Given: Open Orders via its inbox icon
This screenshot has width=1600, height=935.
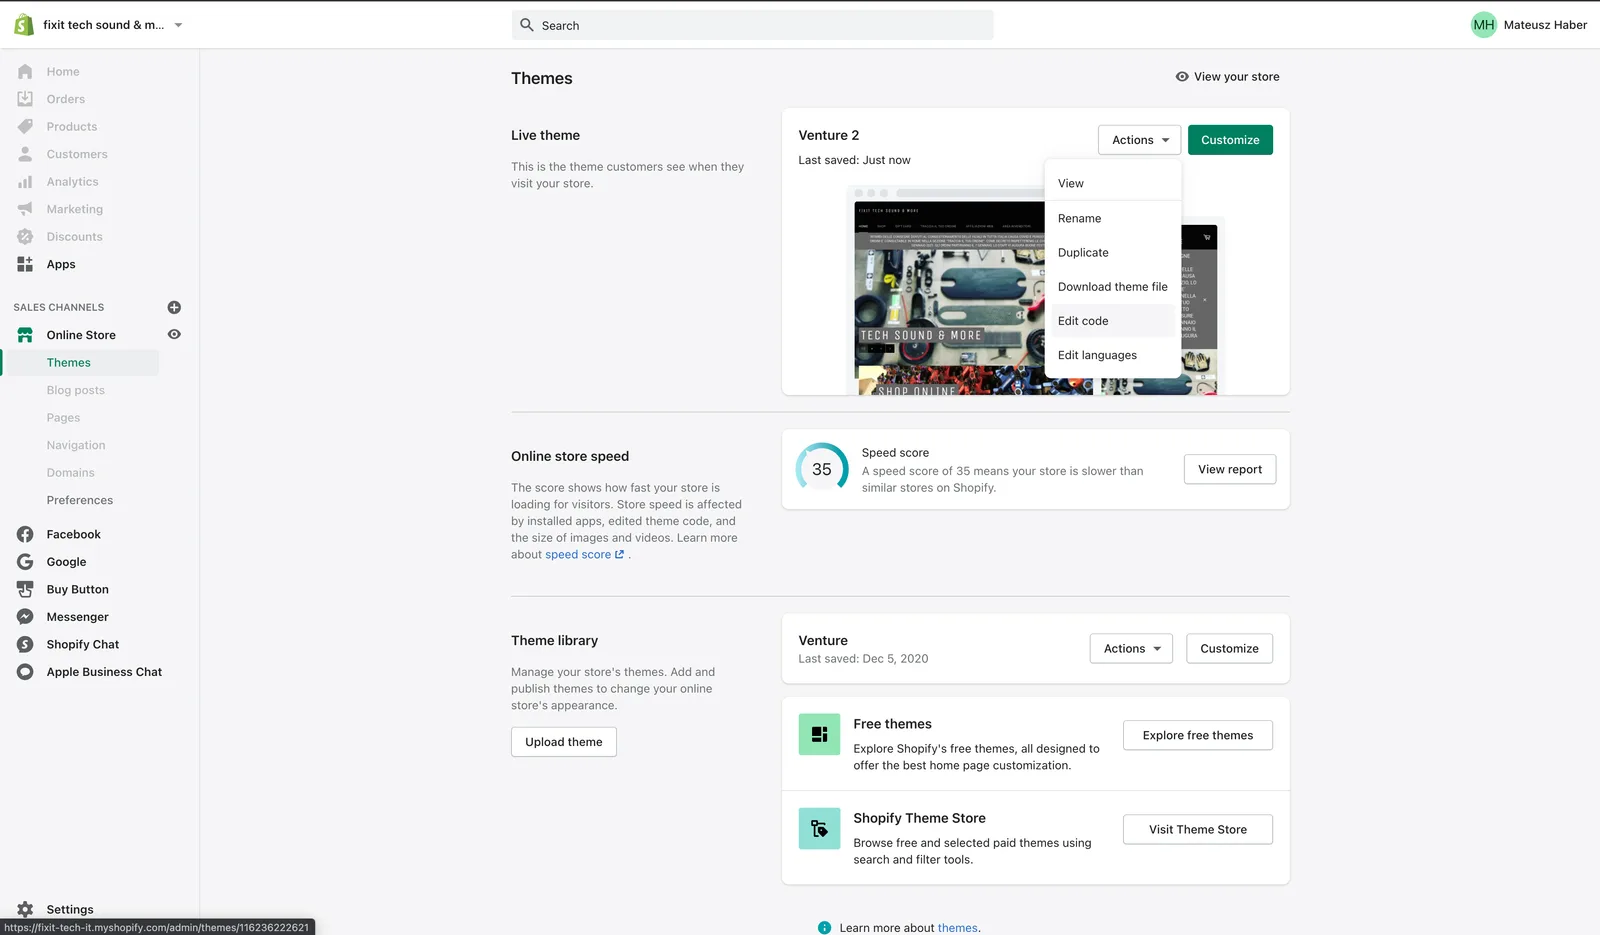Looking at the screenshot, I should pyautogui.click(x=25, y=99).
